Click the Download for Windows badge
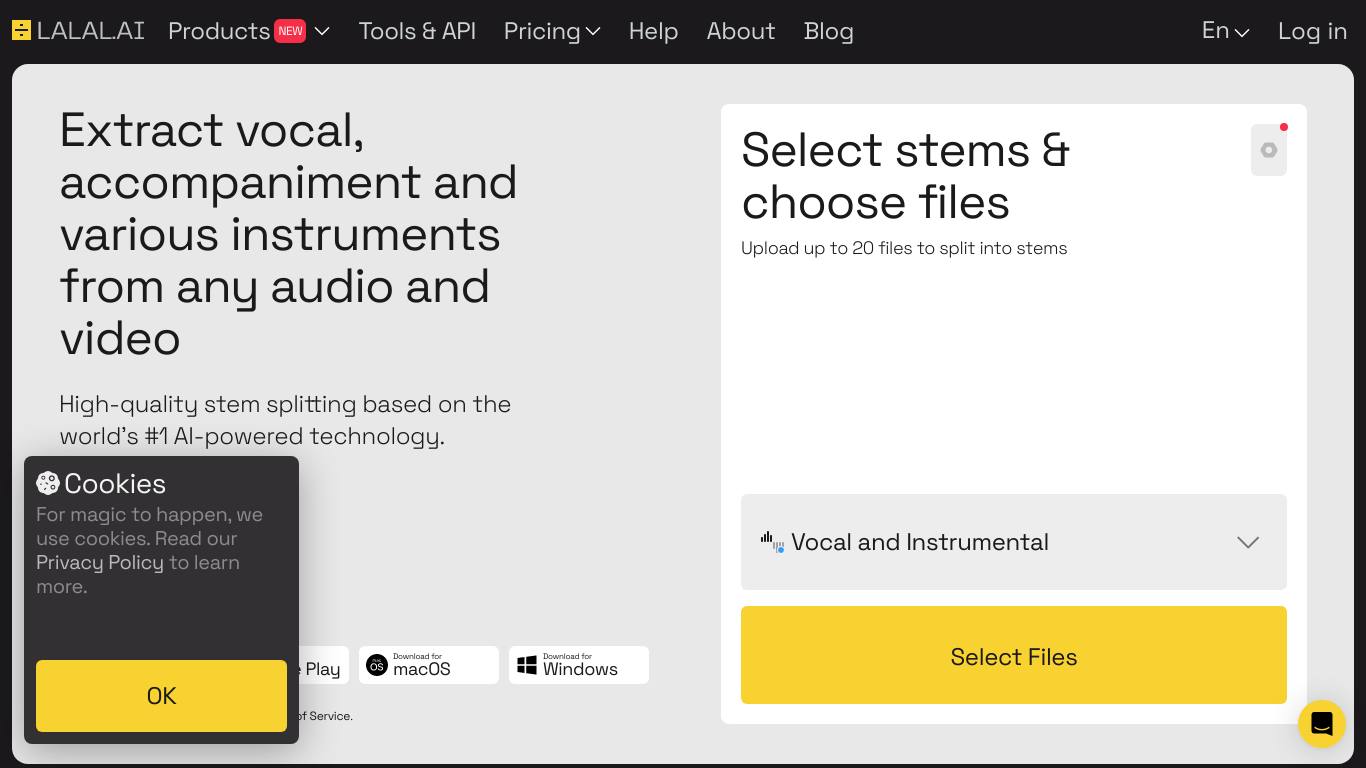Image resolution: width=1366 pixels, height=768 pixels. coord(578,665)
